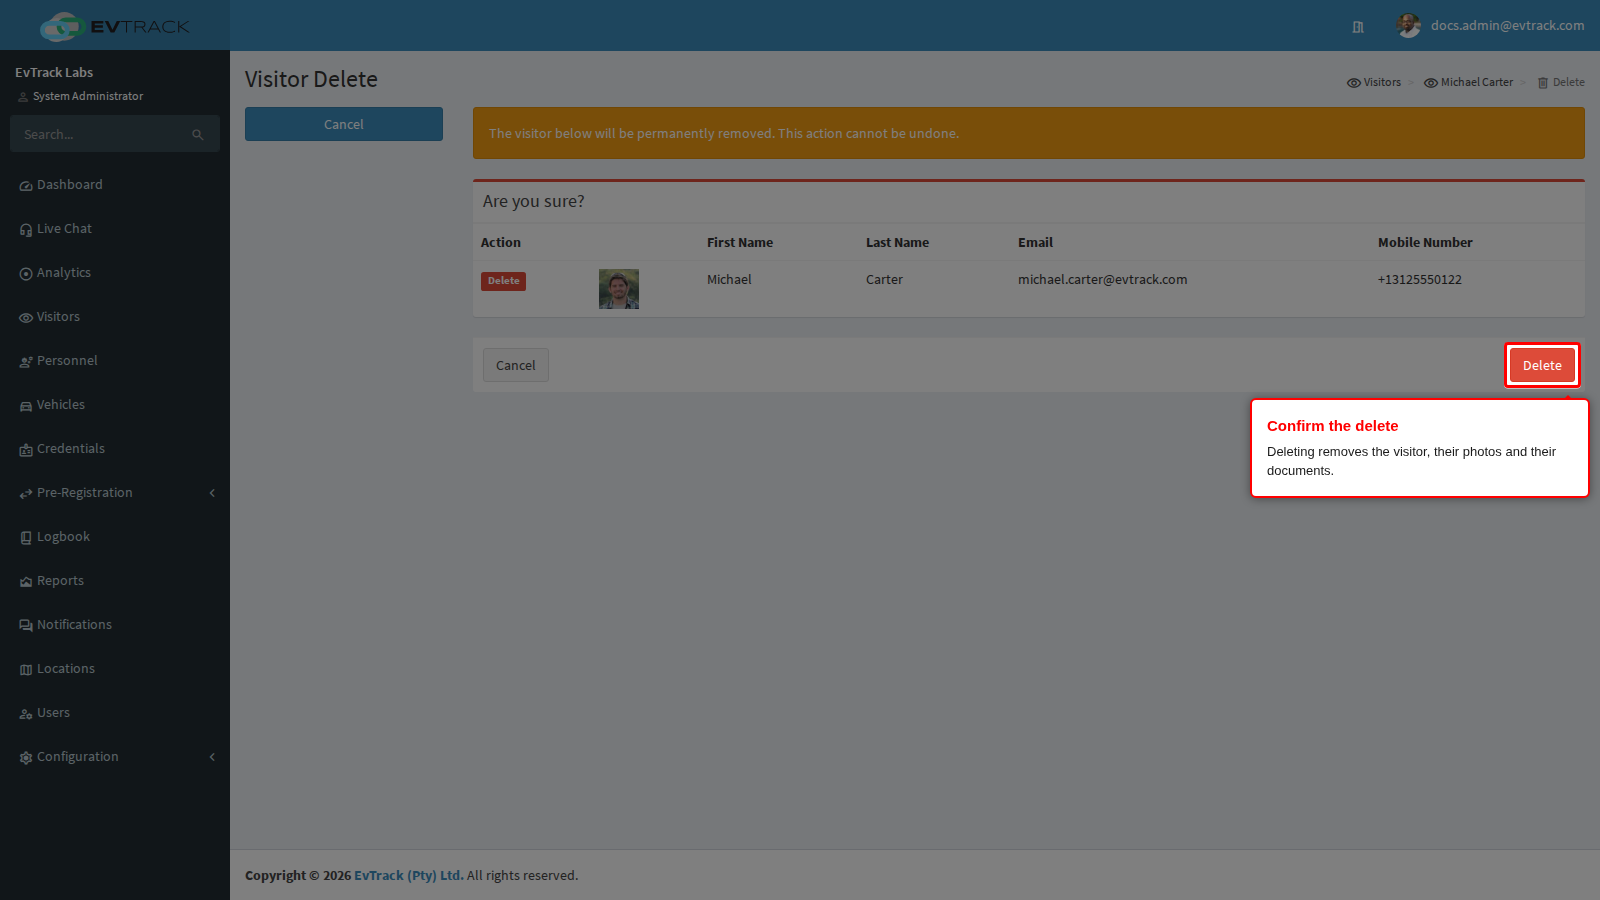The height and width of the screenshot is (900, 1600).
Task: Click the small Delete badge in Action column
Action: (504, 281)
